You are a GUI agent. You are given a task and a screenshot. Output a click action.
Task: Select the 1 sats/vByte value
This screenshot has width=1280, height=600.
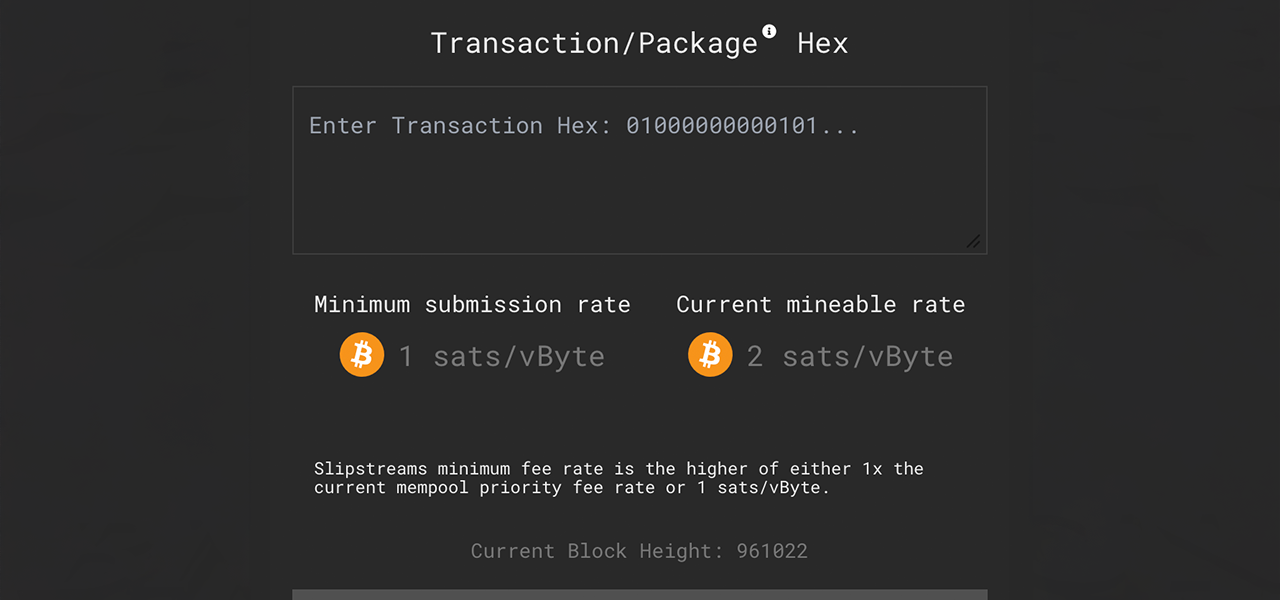click(x=502, y=356)
